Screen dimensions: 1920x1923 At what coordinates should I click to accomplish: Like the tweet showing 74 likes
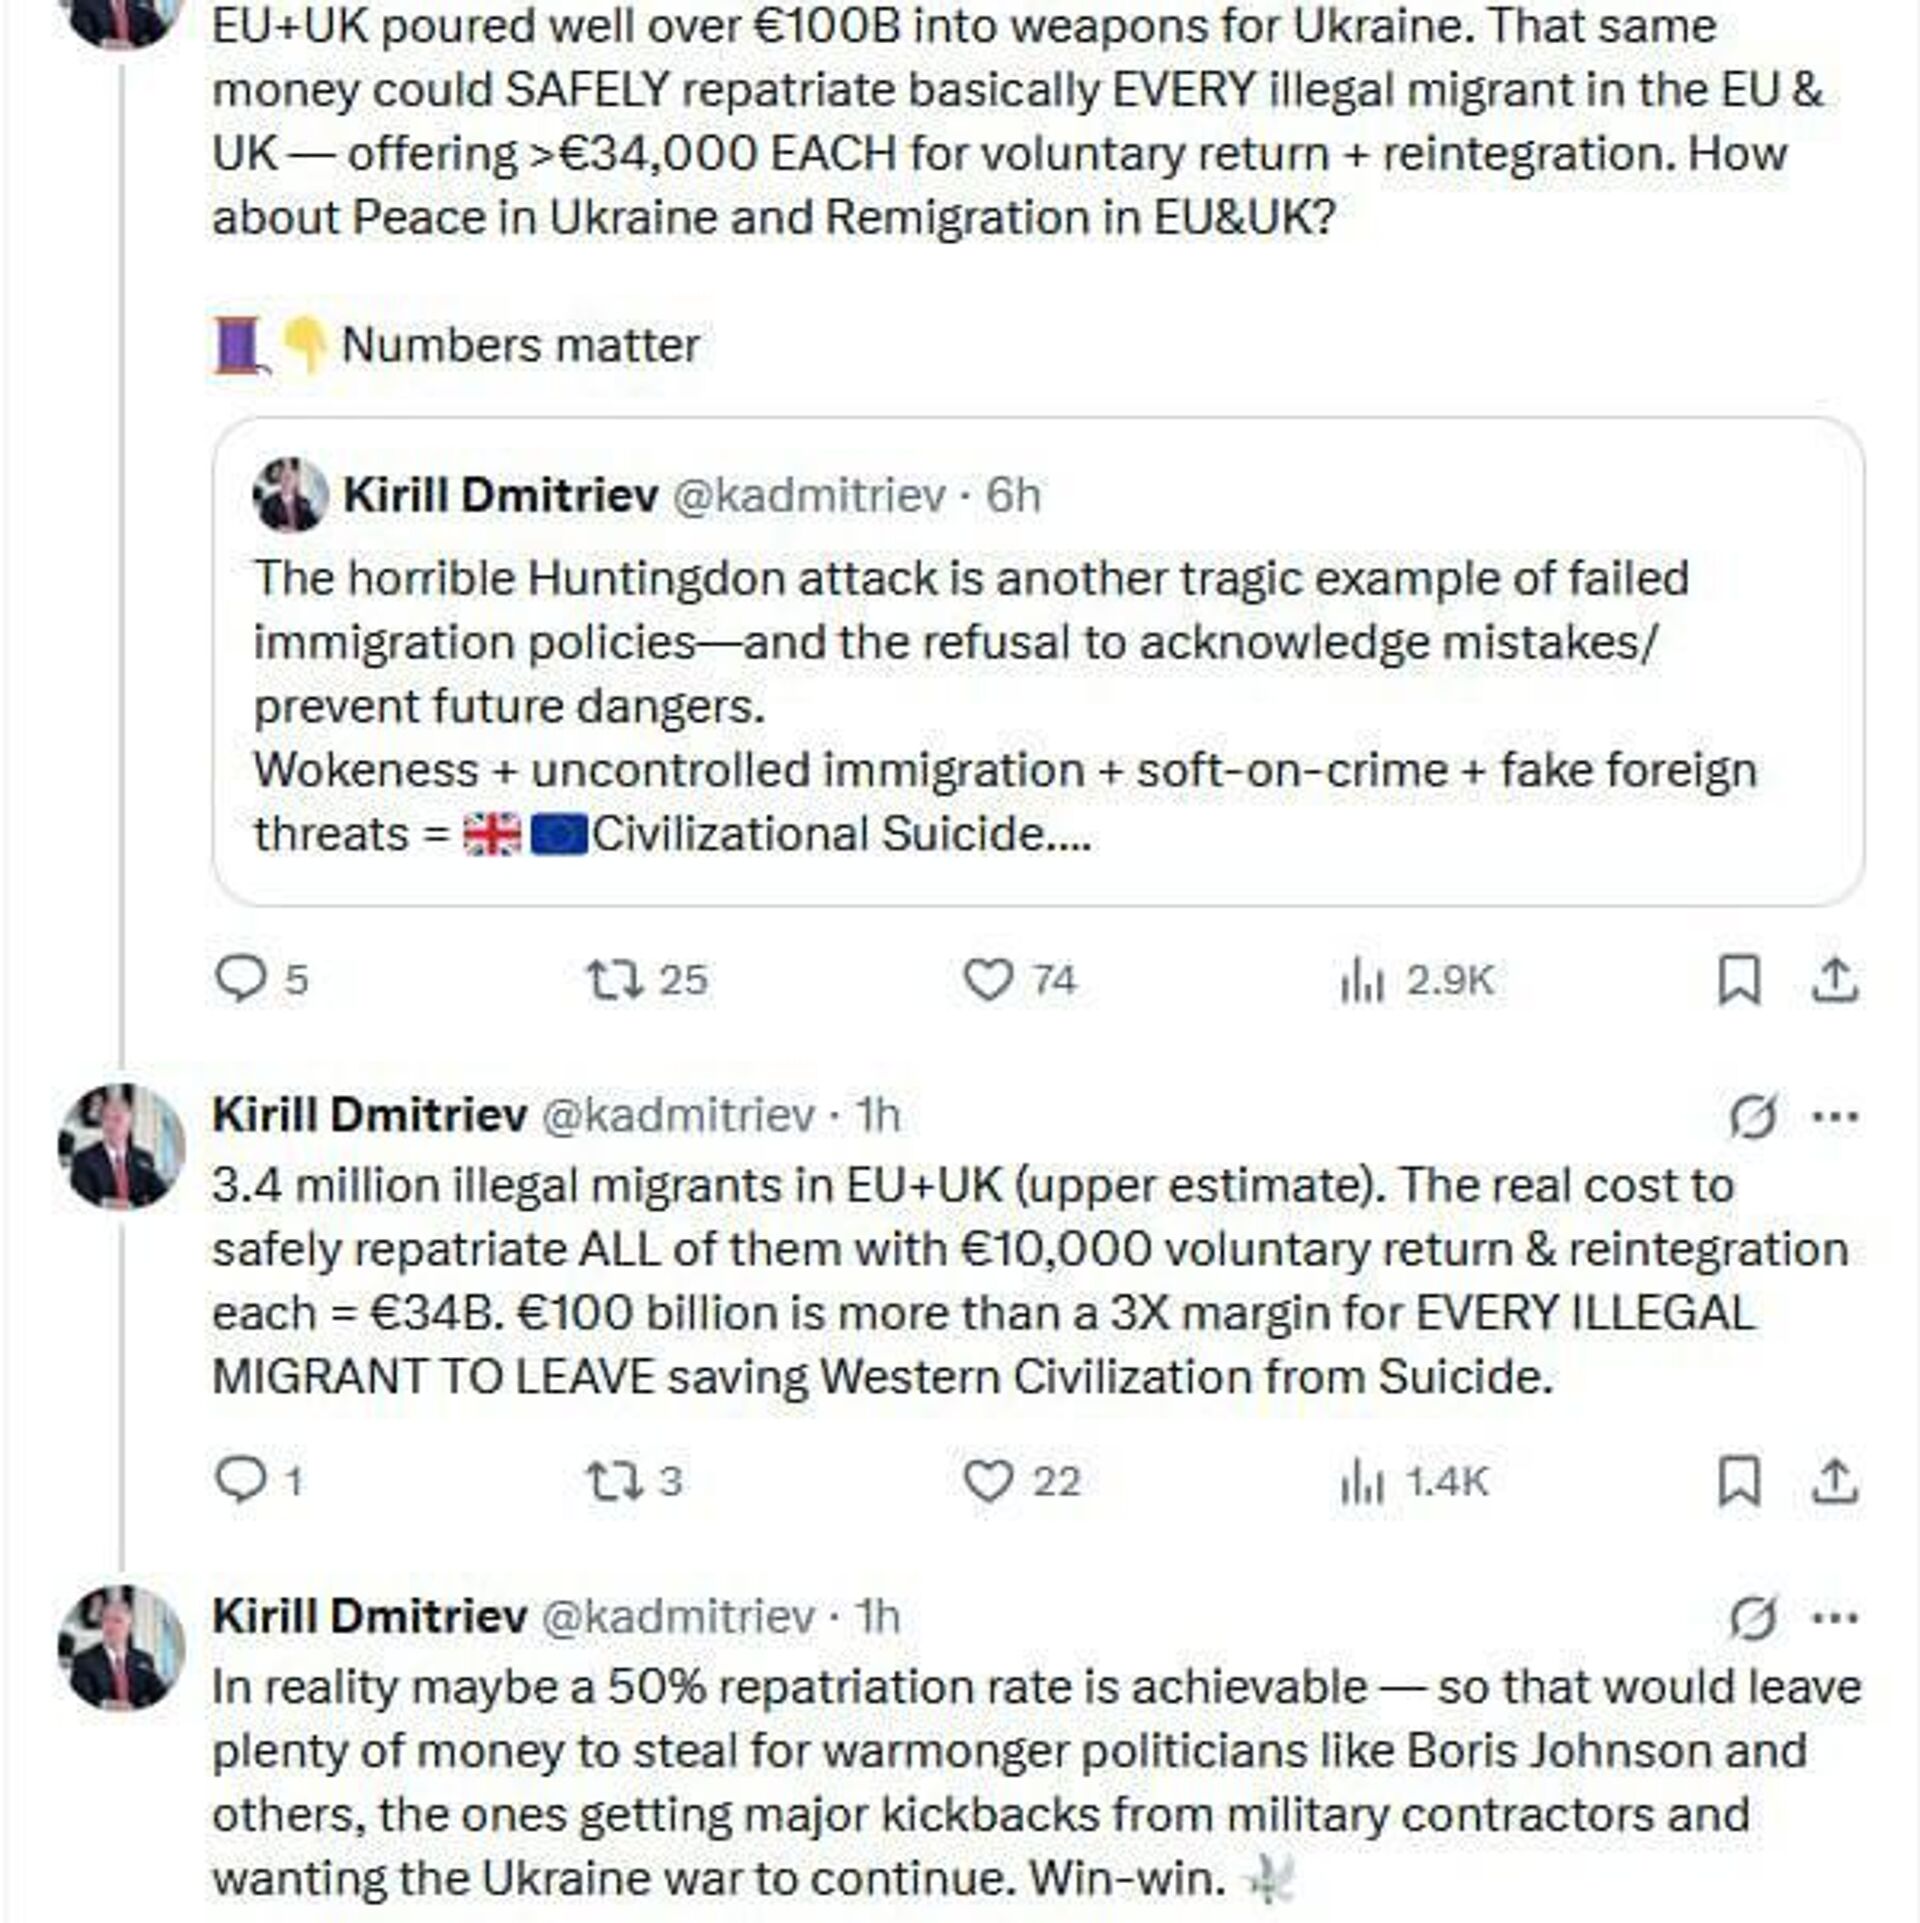pyautogui.click(x=987, y=980)
